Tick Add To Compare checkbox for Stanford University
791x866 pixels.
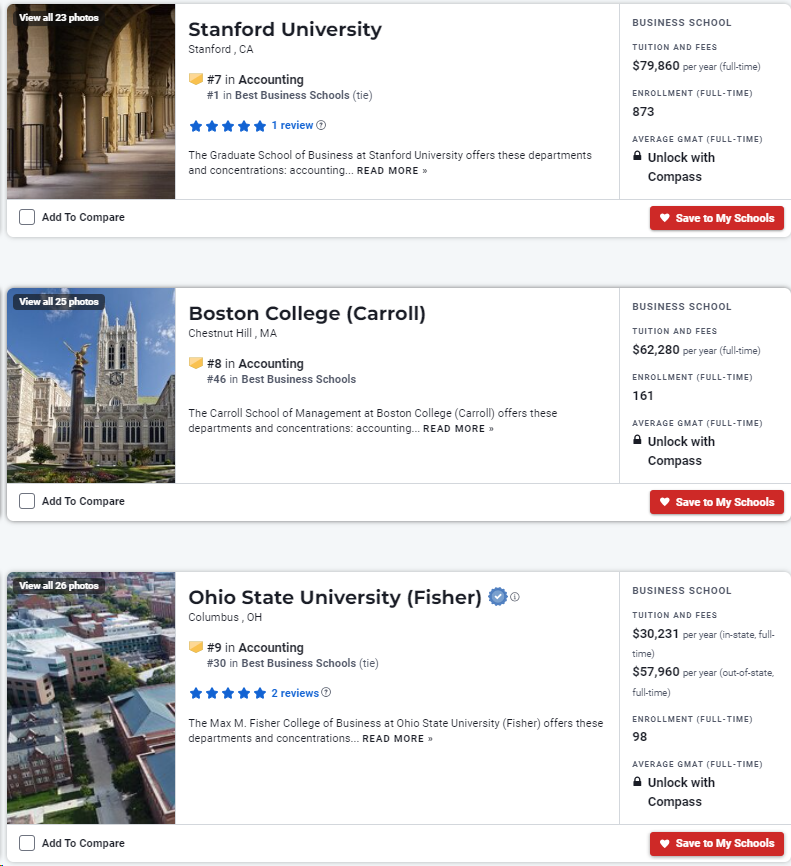point(27,217)
